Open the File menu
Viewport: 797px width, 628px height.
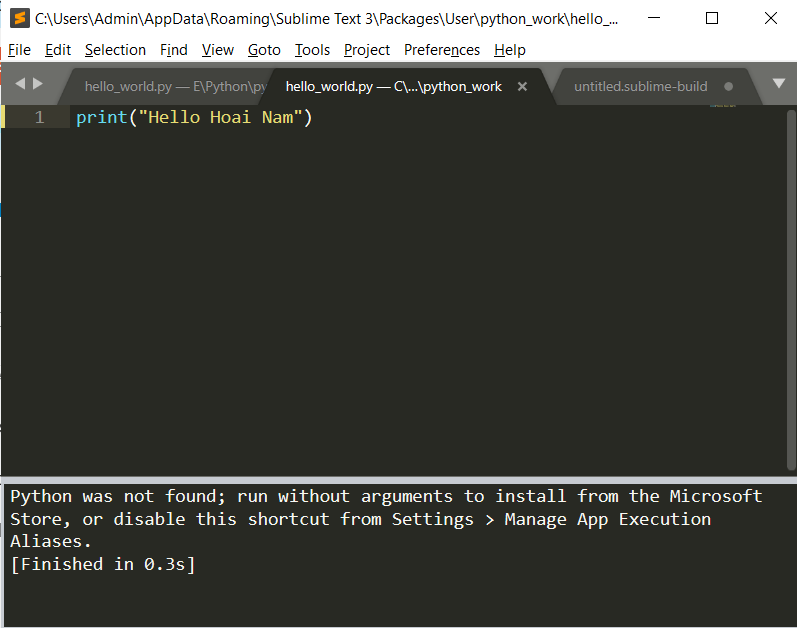(x=19, y=50)
